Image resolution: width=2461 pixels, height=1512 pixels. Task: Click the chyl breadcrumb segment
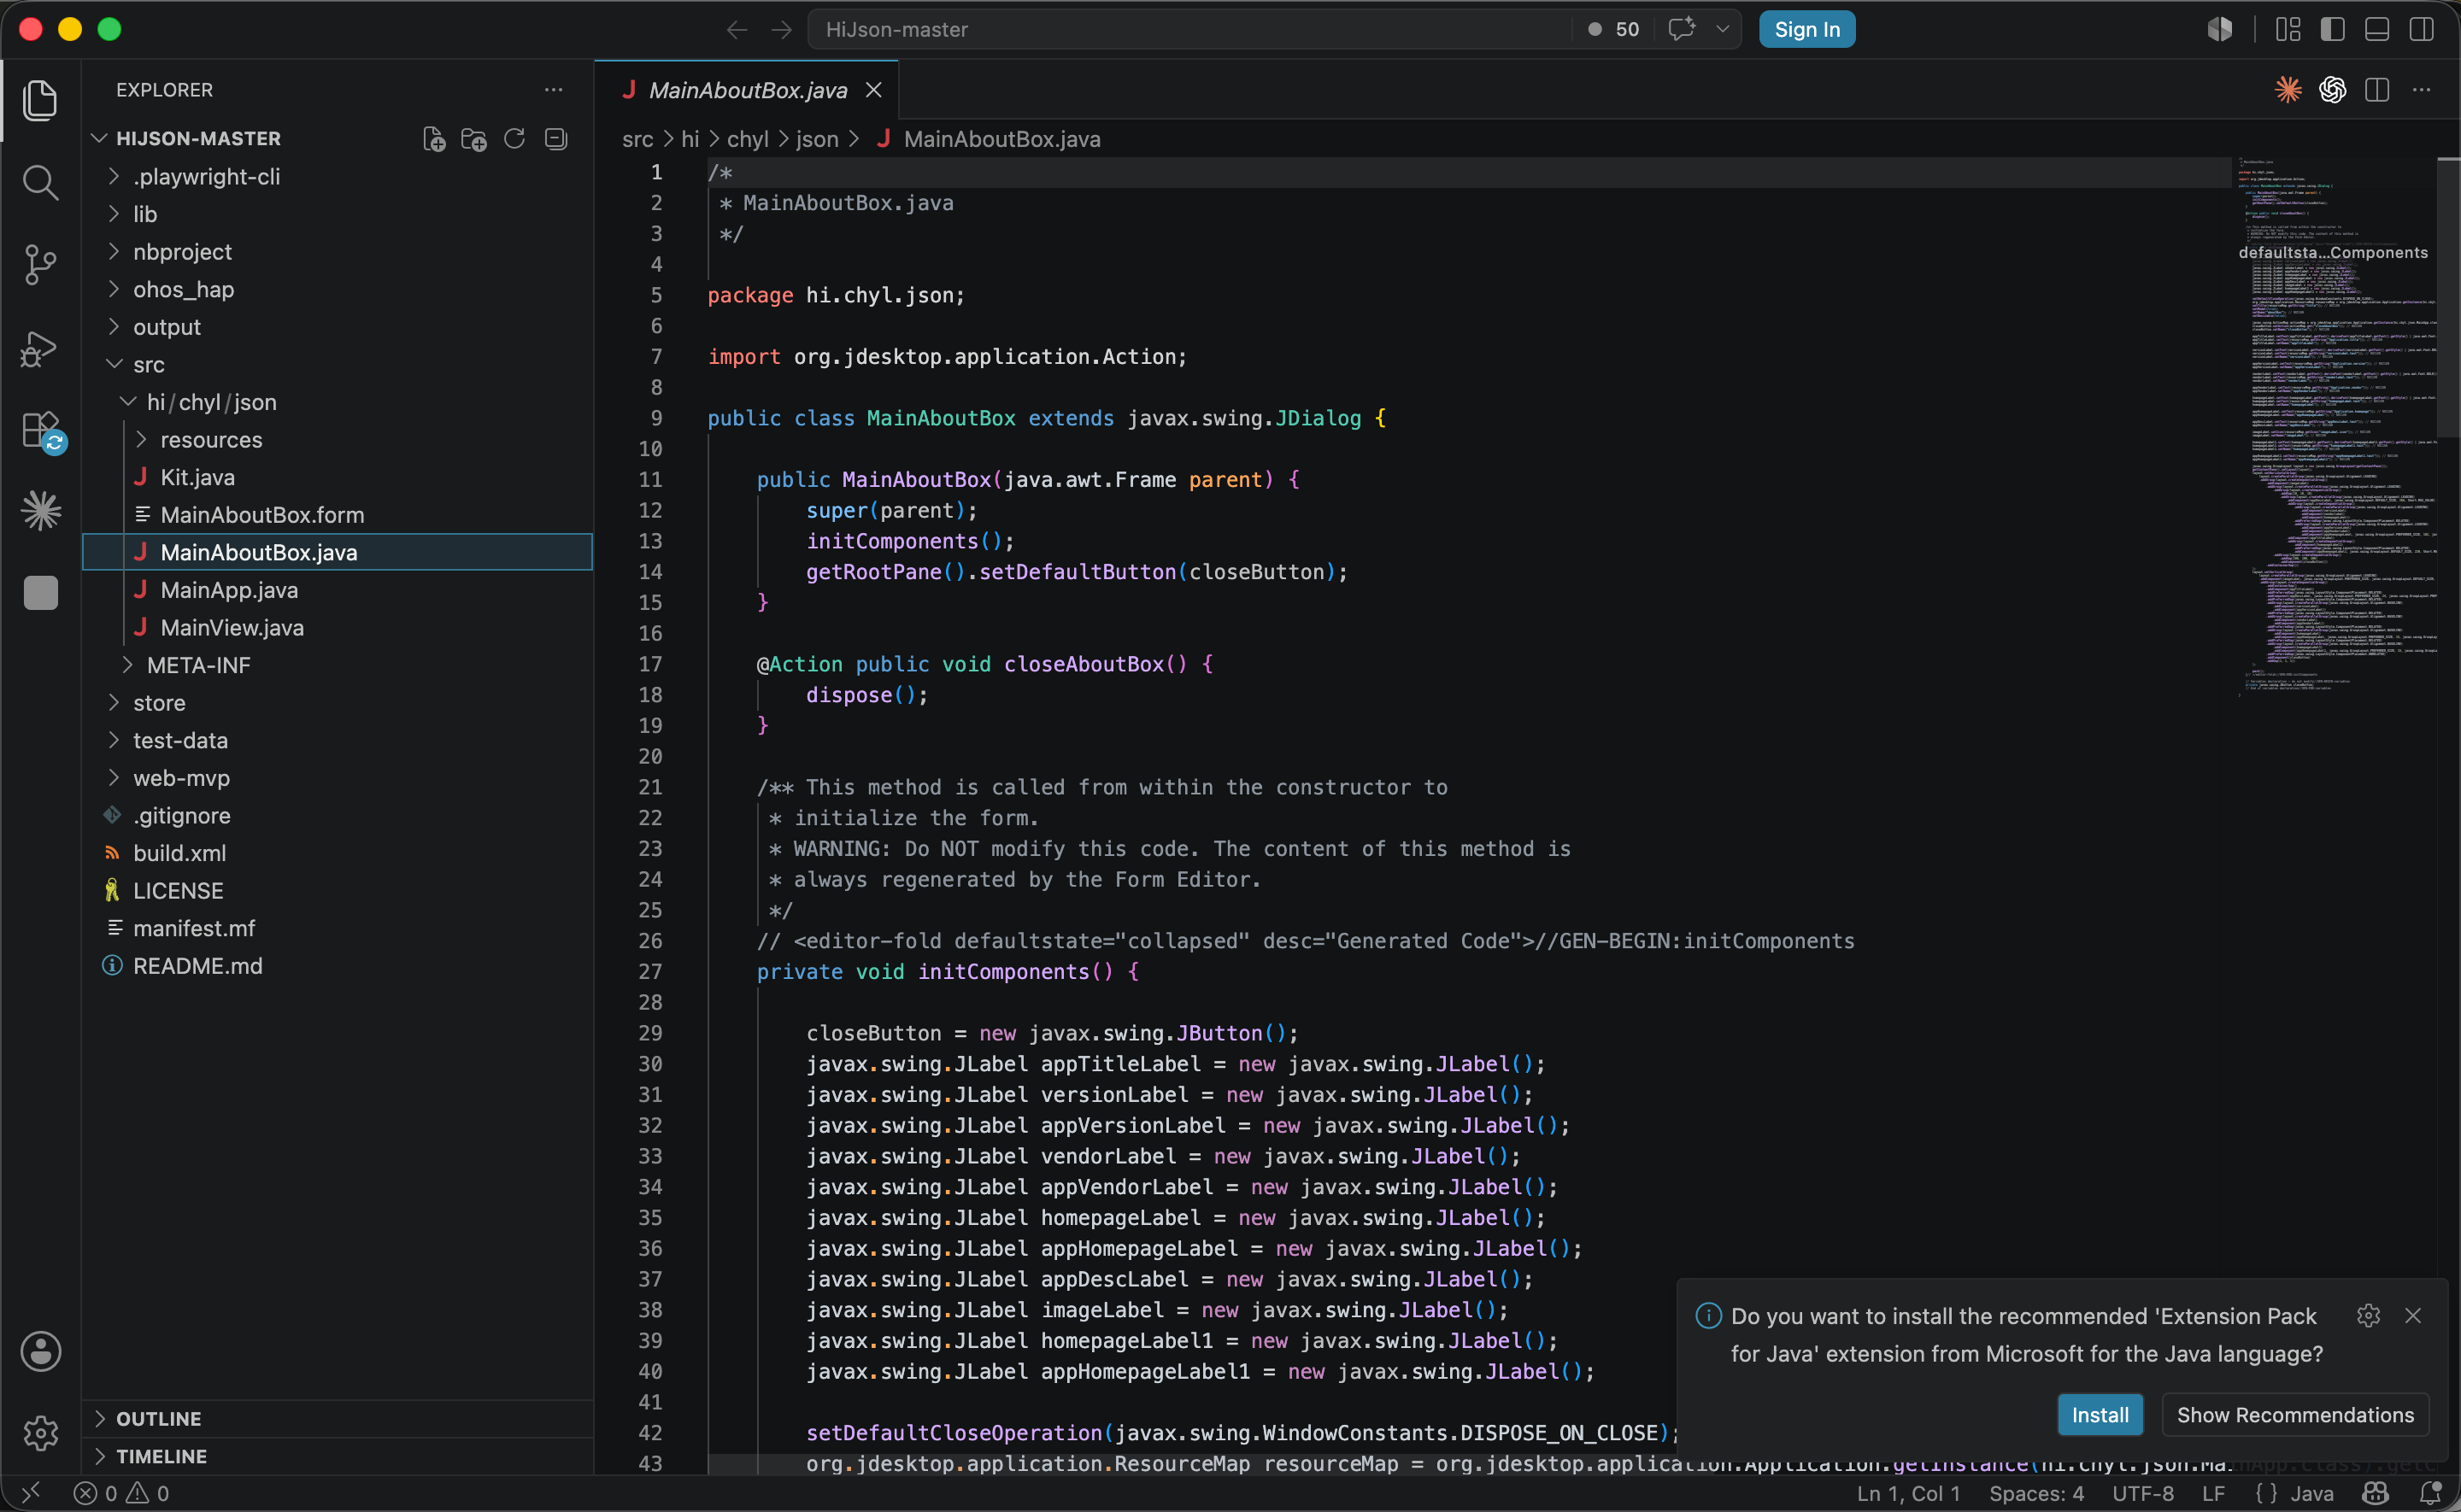(x=747, y=139)
